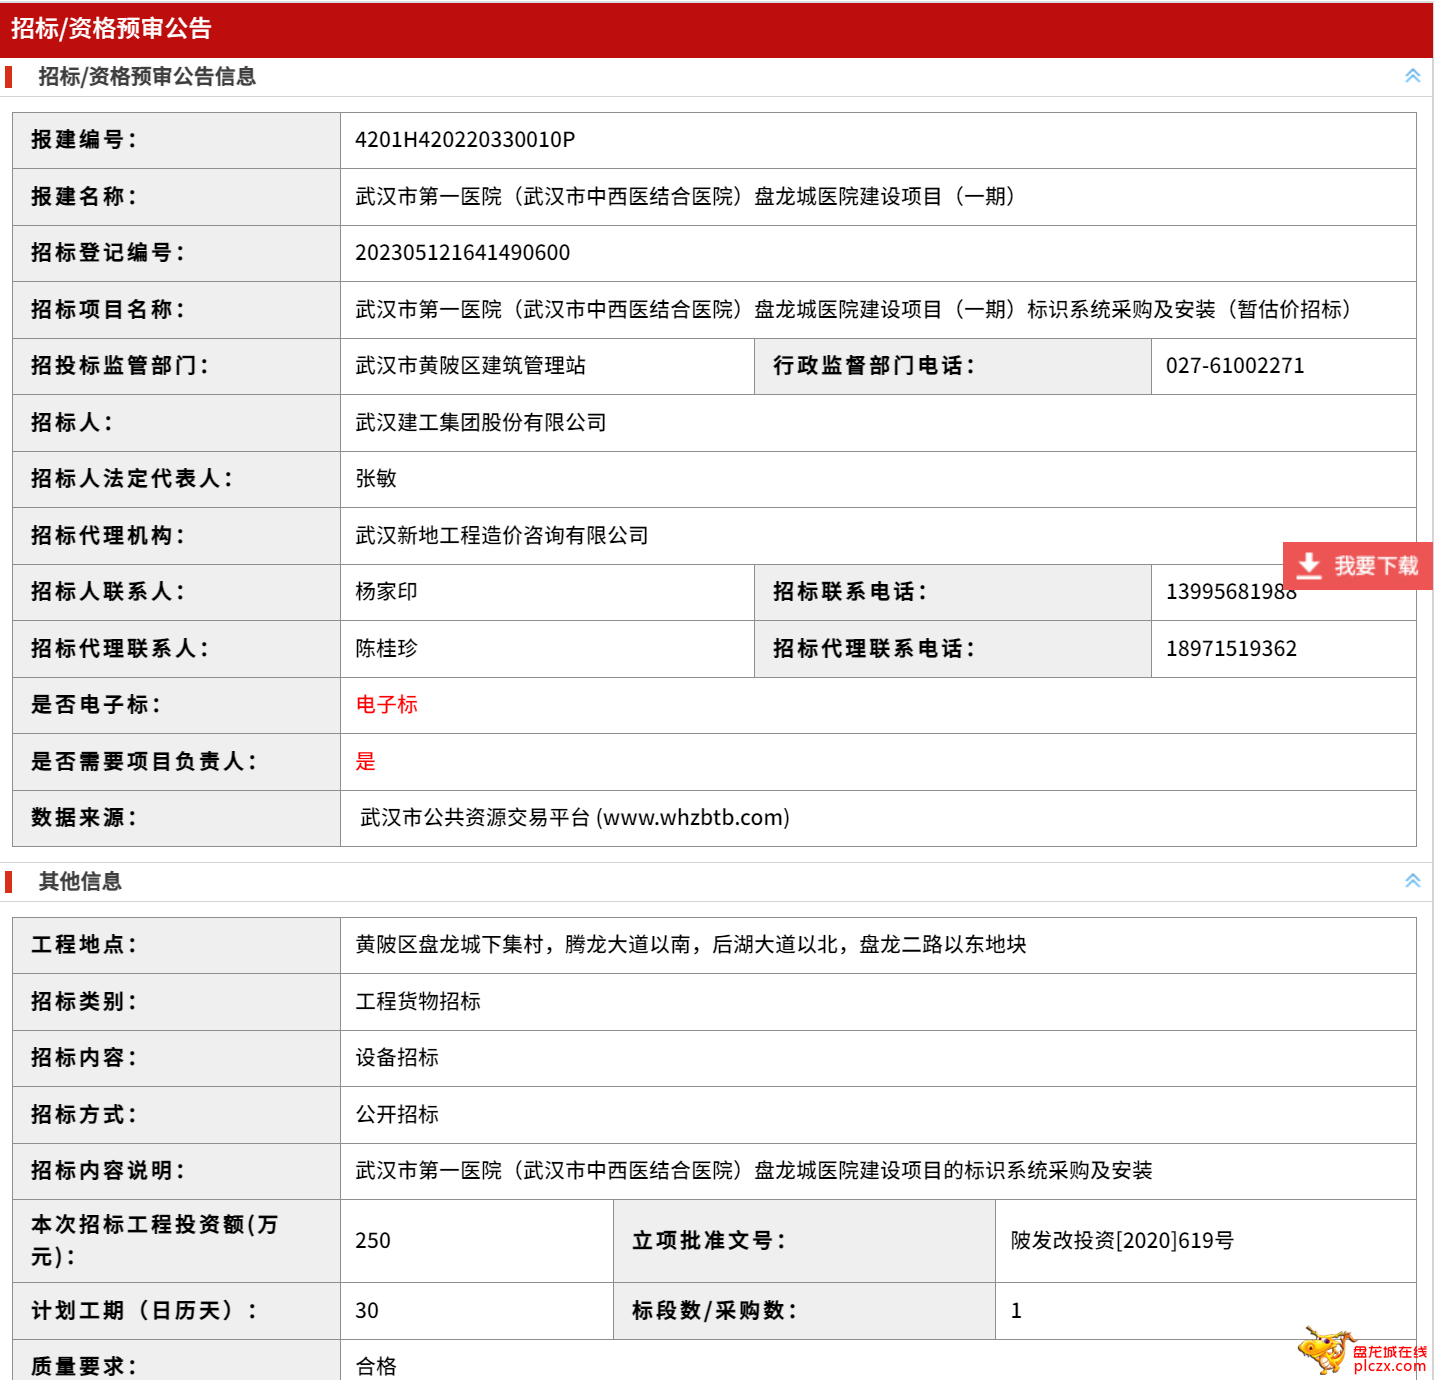This screenshot has height=1380, width=1434.
Task: Click the 立项批准文号 label
Action: [709, 1241]
